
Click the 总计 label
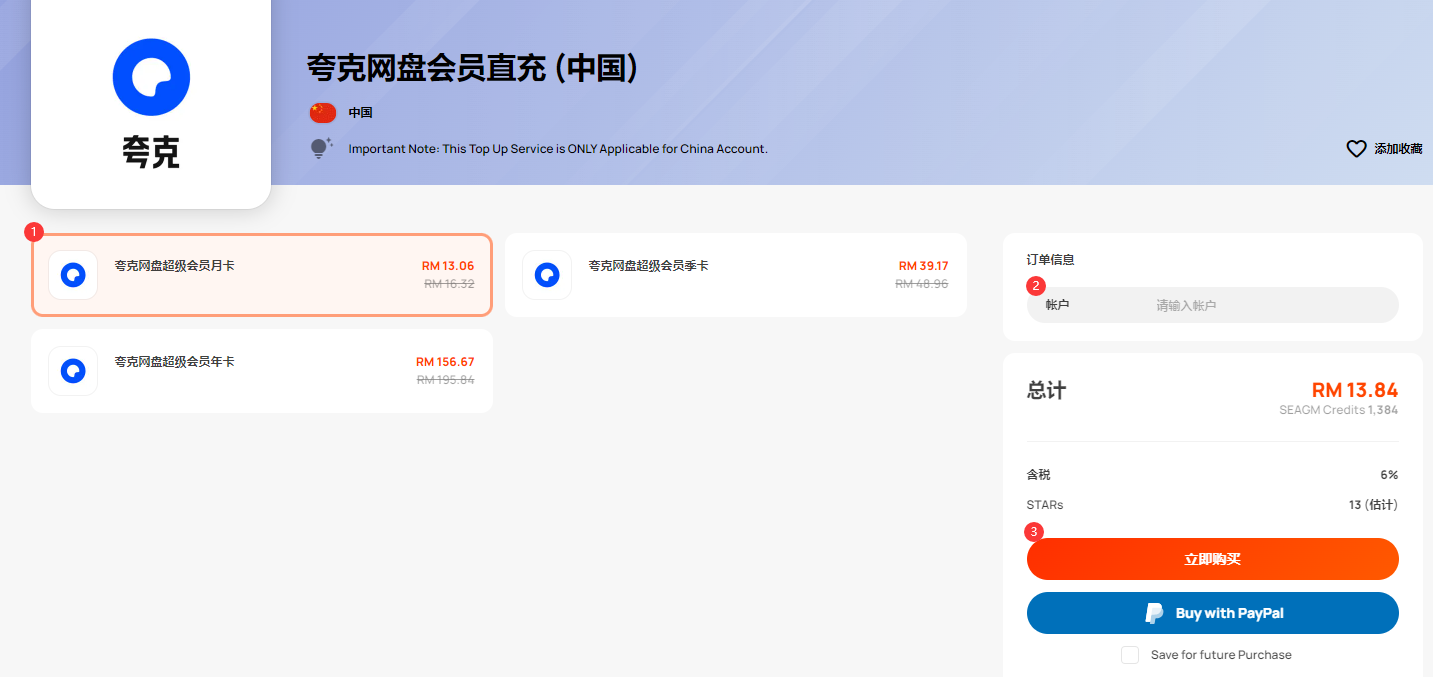pos(1046,391)
